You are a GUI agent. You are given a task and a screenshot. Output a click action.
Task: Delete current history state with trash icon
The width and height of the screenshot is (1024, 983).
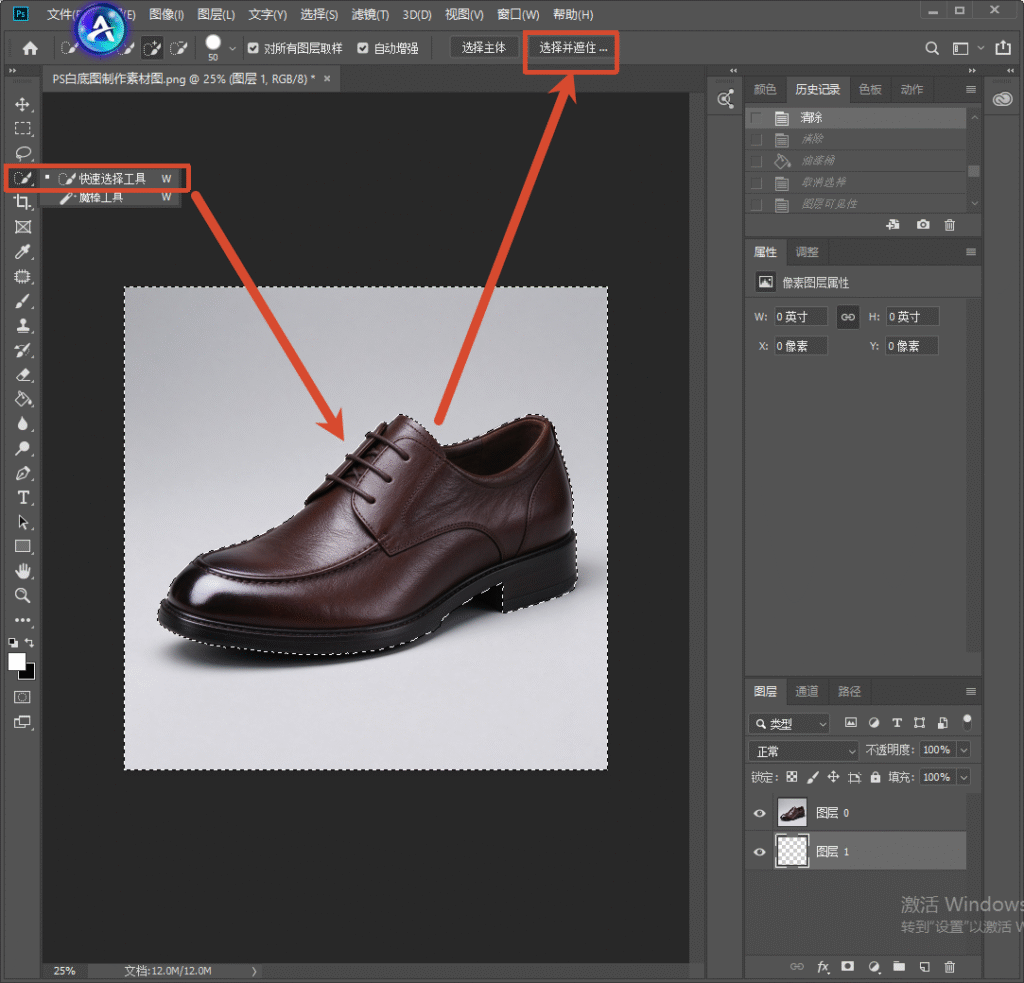[950, 225]
